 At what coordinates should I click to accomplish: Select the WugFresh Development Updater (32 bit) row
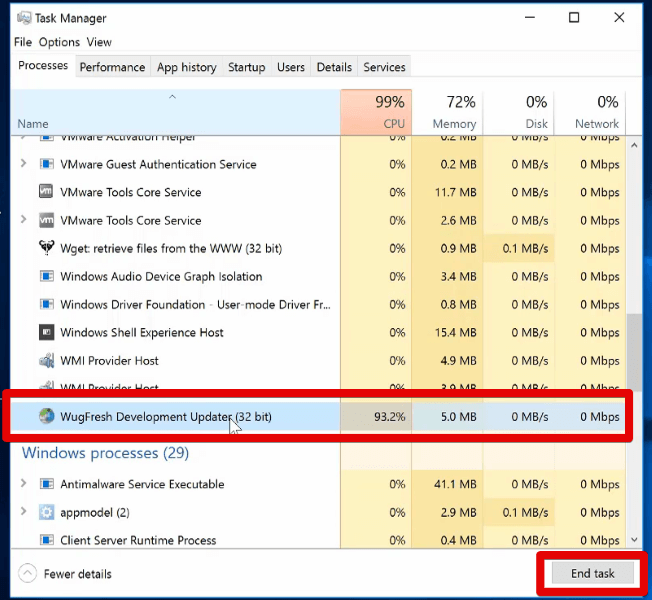pyautogui.click(x=318, y=416)
